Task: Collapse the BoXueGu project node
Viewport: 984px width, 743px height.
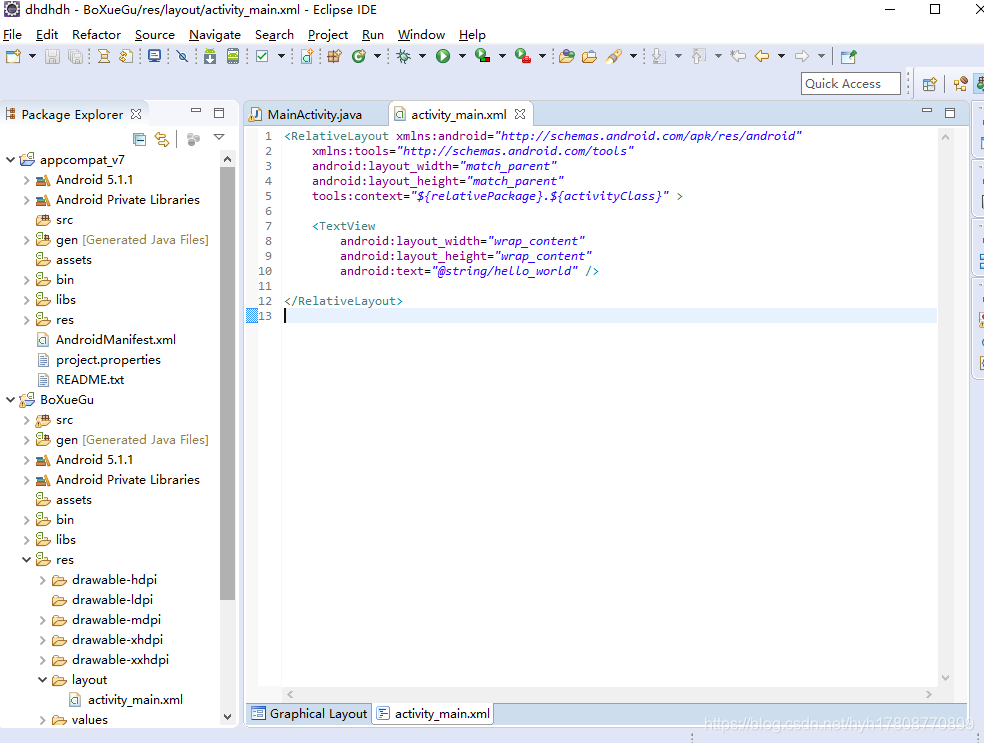Action: click(11, 400)
